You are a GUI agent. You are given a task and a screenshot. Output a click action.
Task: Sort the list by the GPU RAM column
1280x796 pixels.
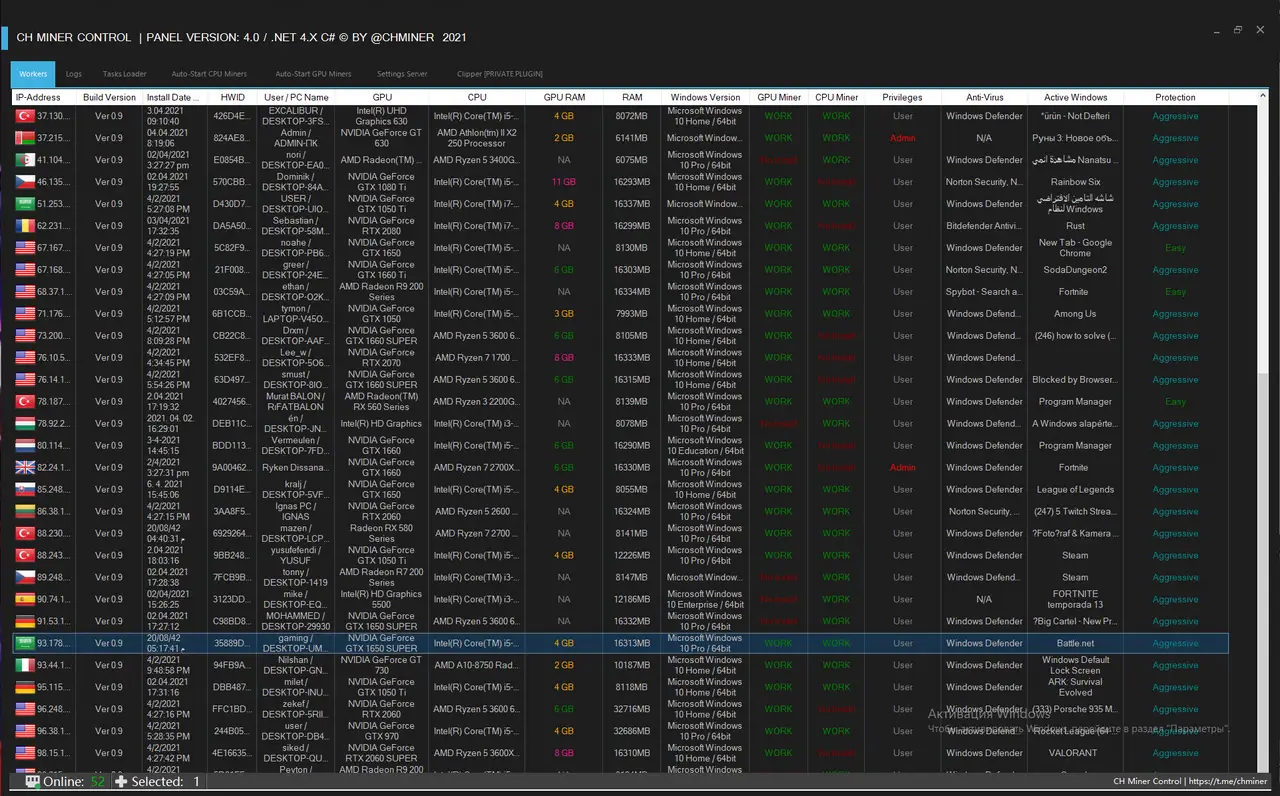coord(564,97)
